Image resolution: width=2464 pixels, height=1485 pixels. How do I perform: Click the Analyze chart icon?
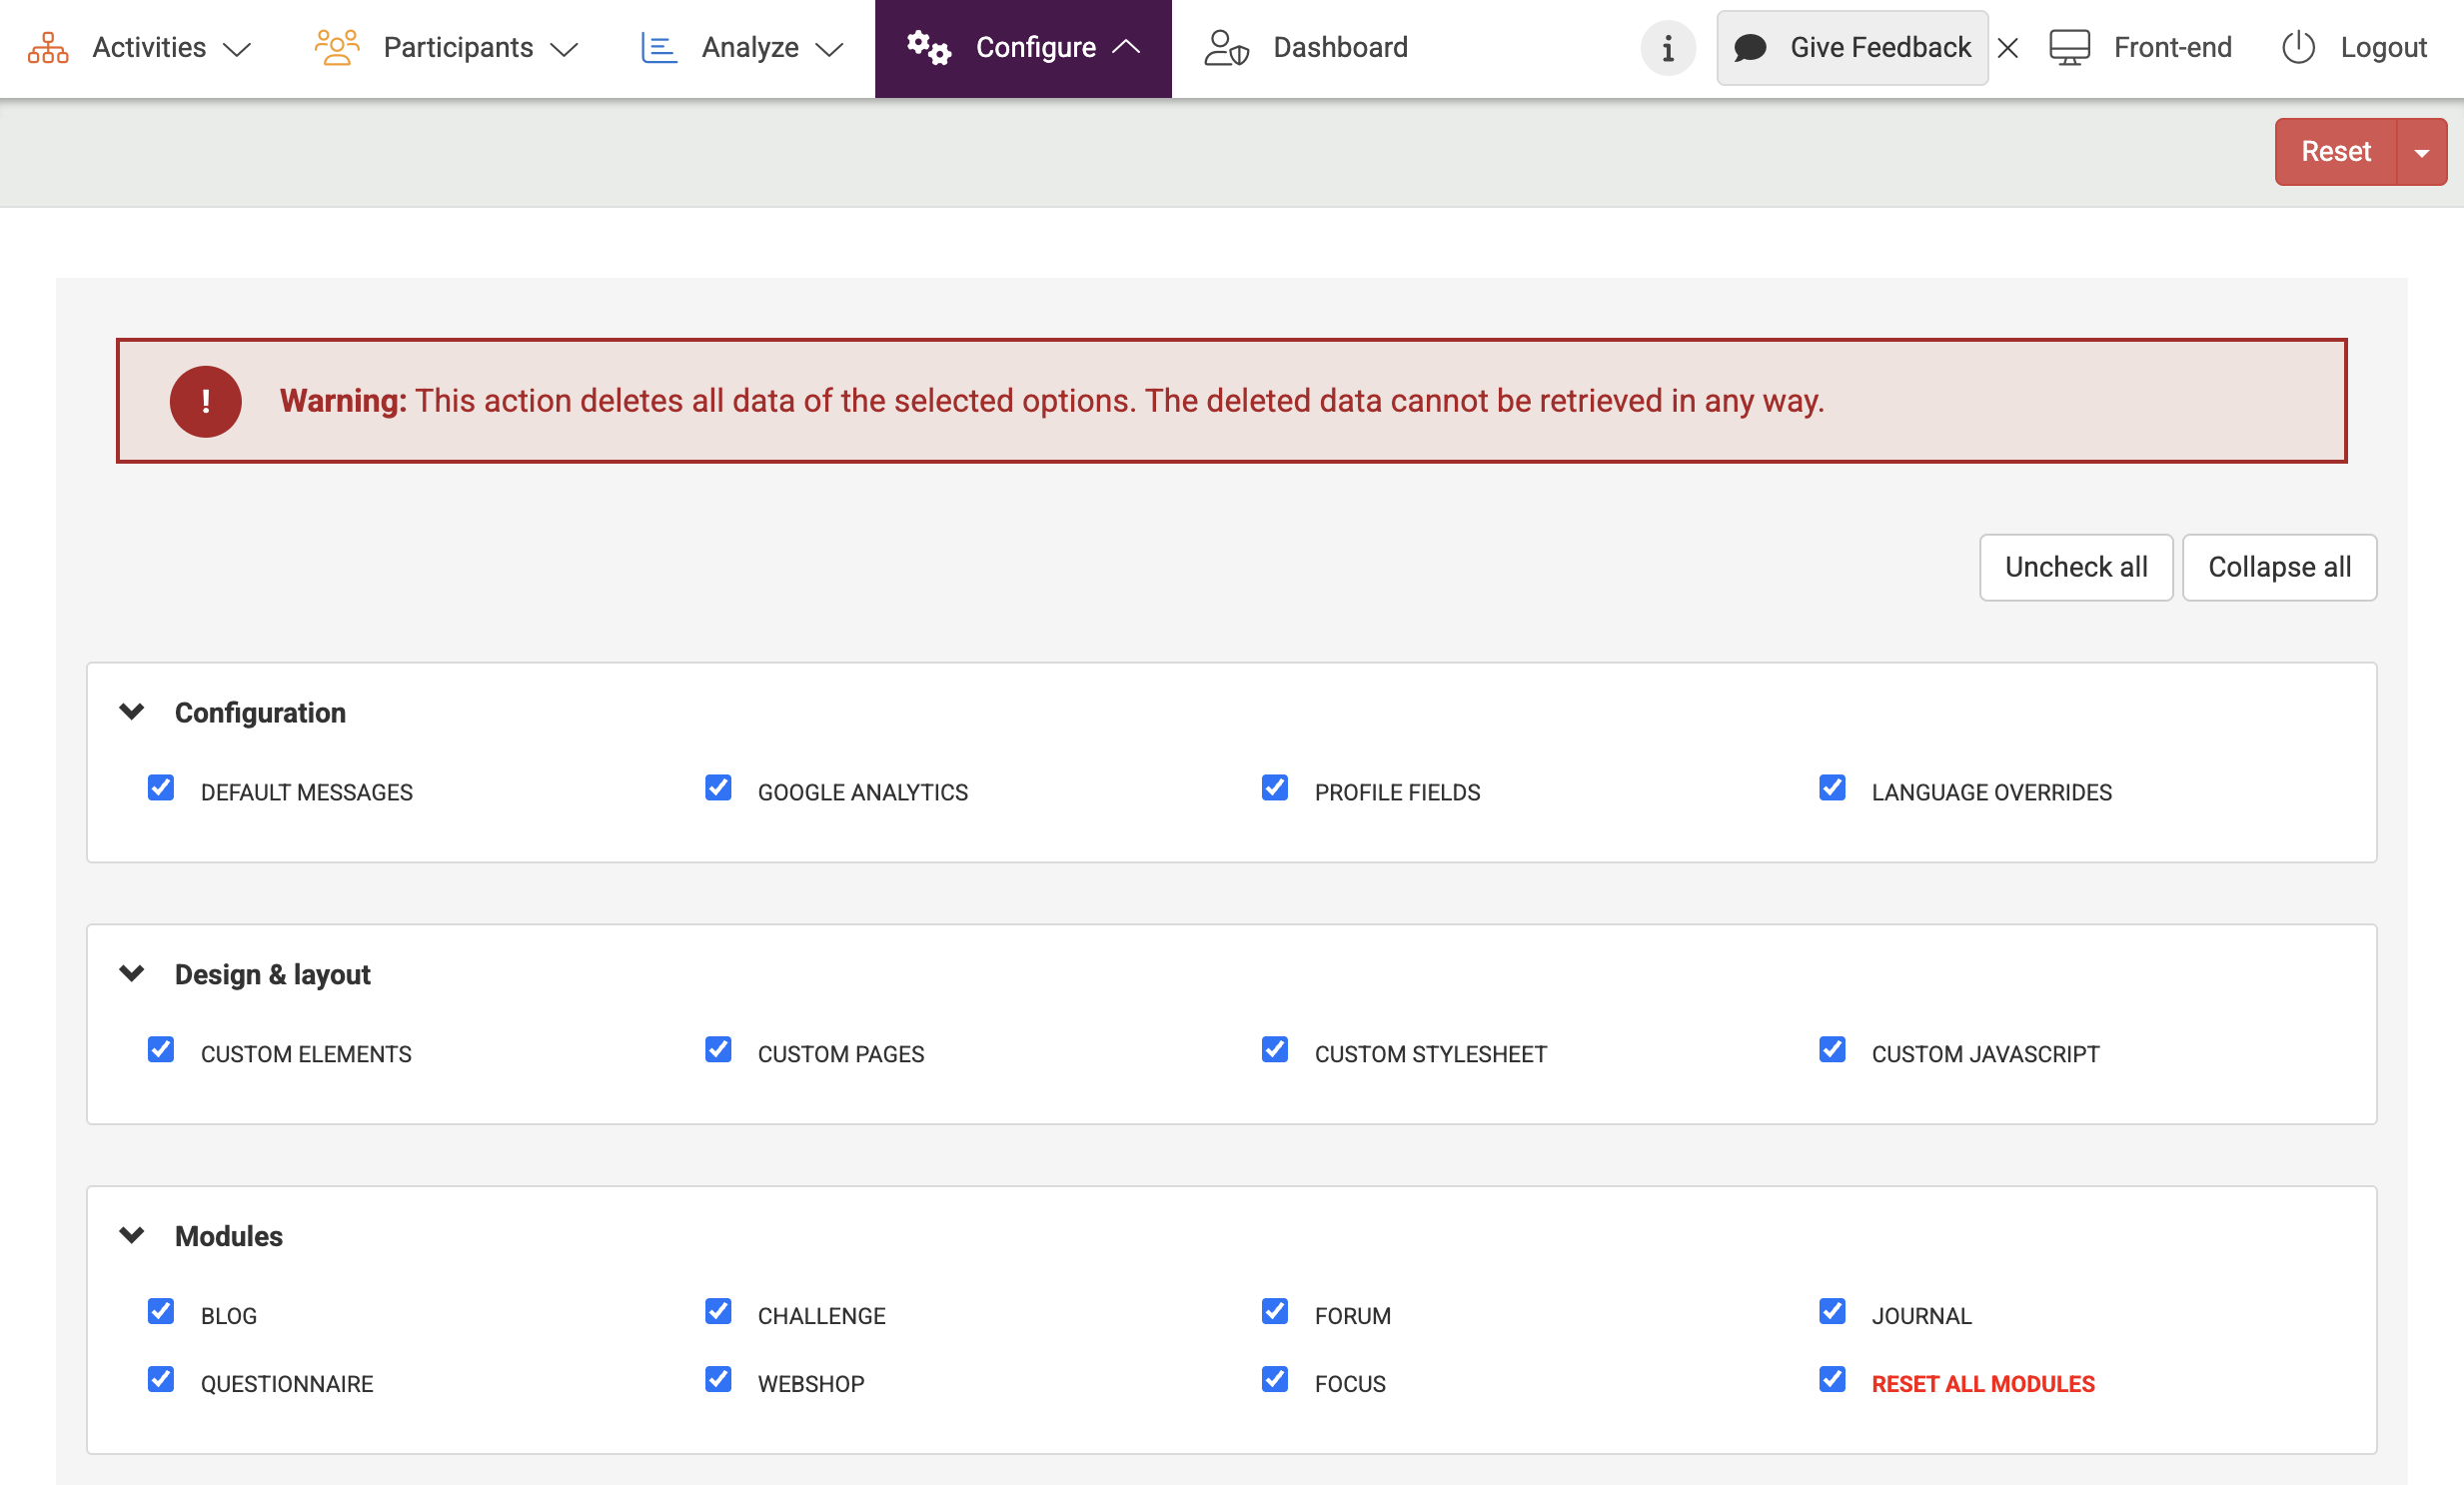click(658, 48)
